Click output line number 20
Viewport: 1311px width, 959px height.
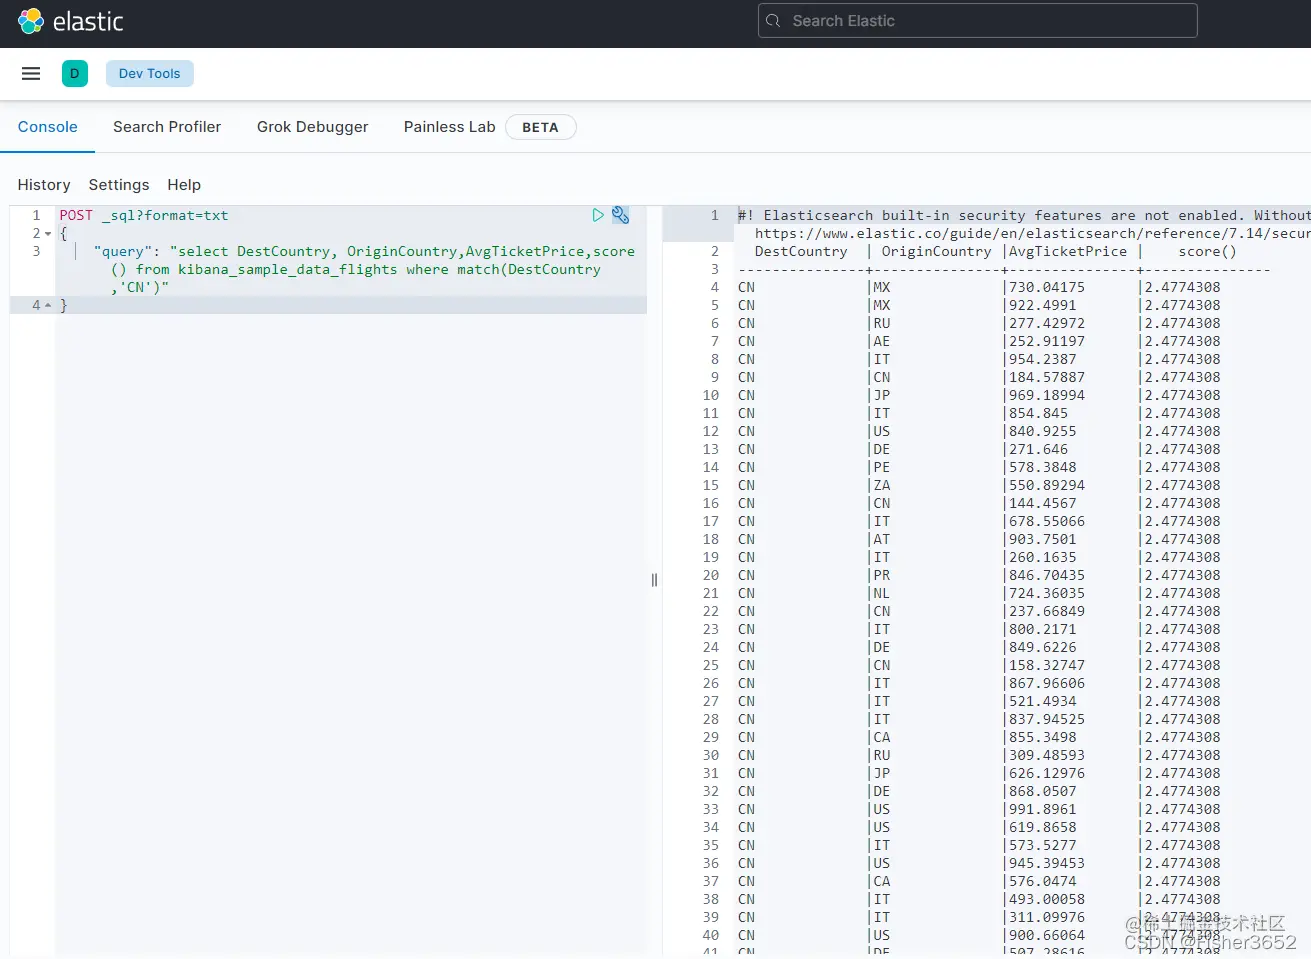[711, 575]
